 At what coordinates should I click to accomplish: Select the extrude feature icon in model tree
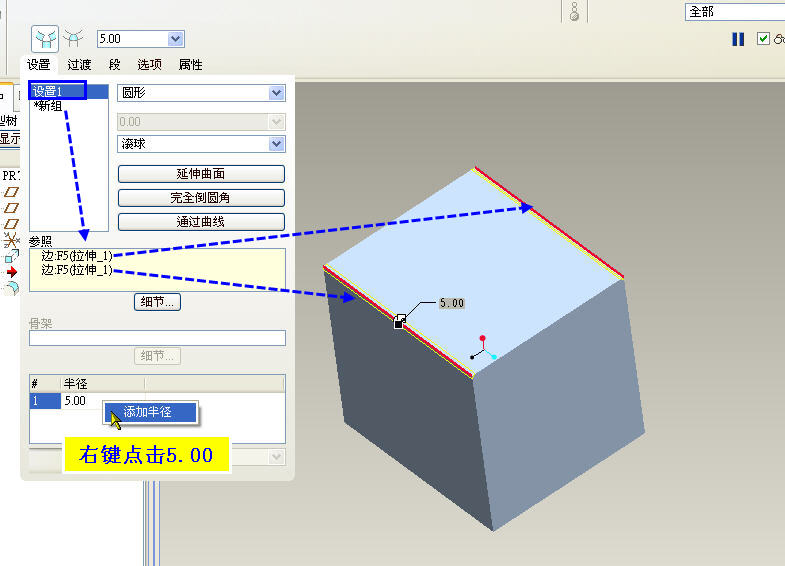point(12,257)
